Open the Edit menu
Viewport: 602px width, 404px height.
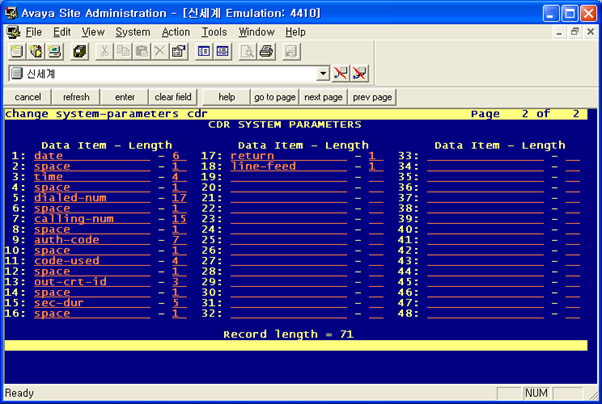coord(61,32)
